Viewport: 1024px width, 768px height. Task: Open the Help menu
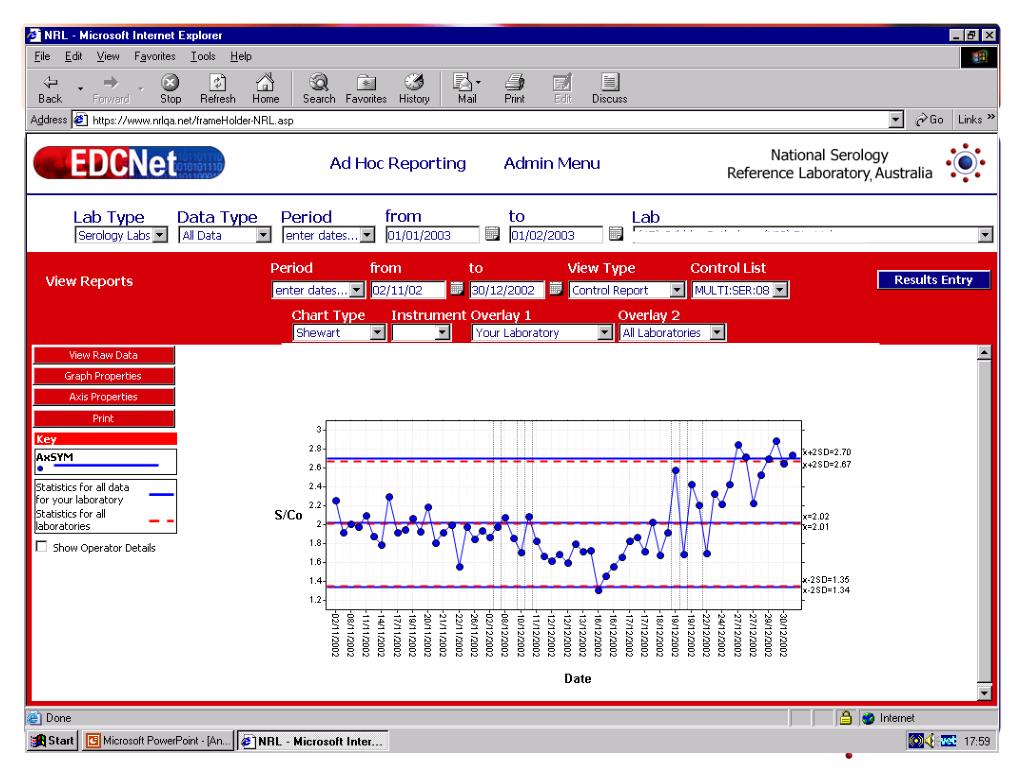point(240,56)
